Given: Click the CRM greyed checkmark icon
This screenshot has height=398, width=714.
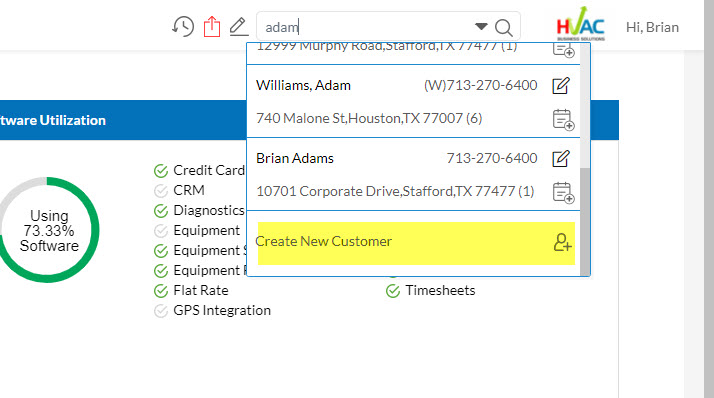Looking at the screenshot, I should (161, 191).
